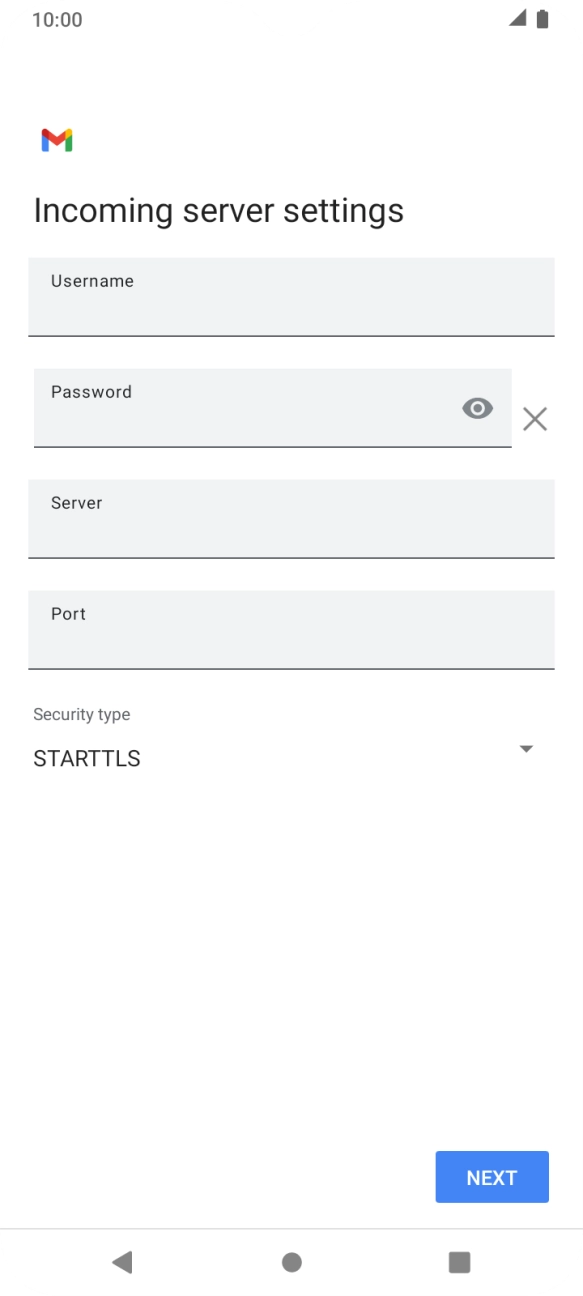The width and height of the screenshot is (583, 1296).
Task: Tap the back navigation triangle
Action: tap(122, 1262)
